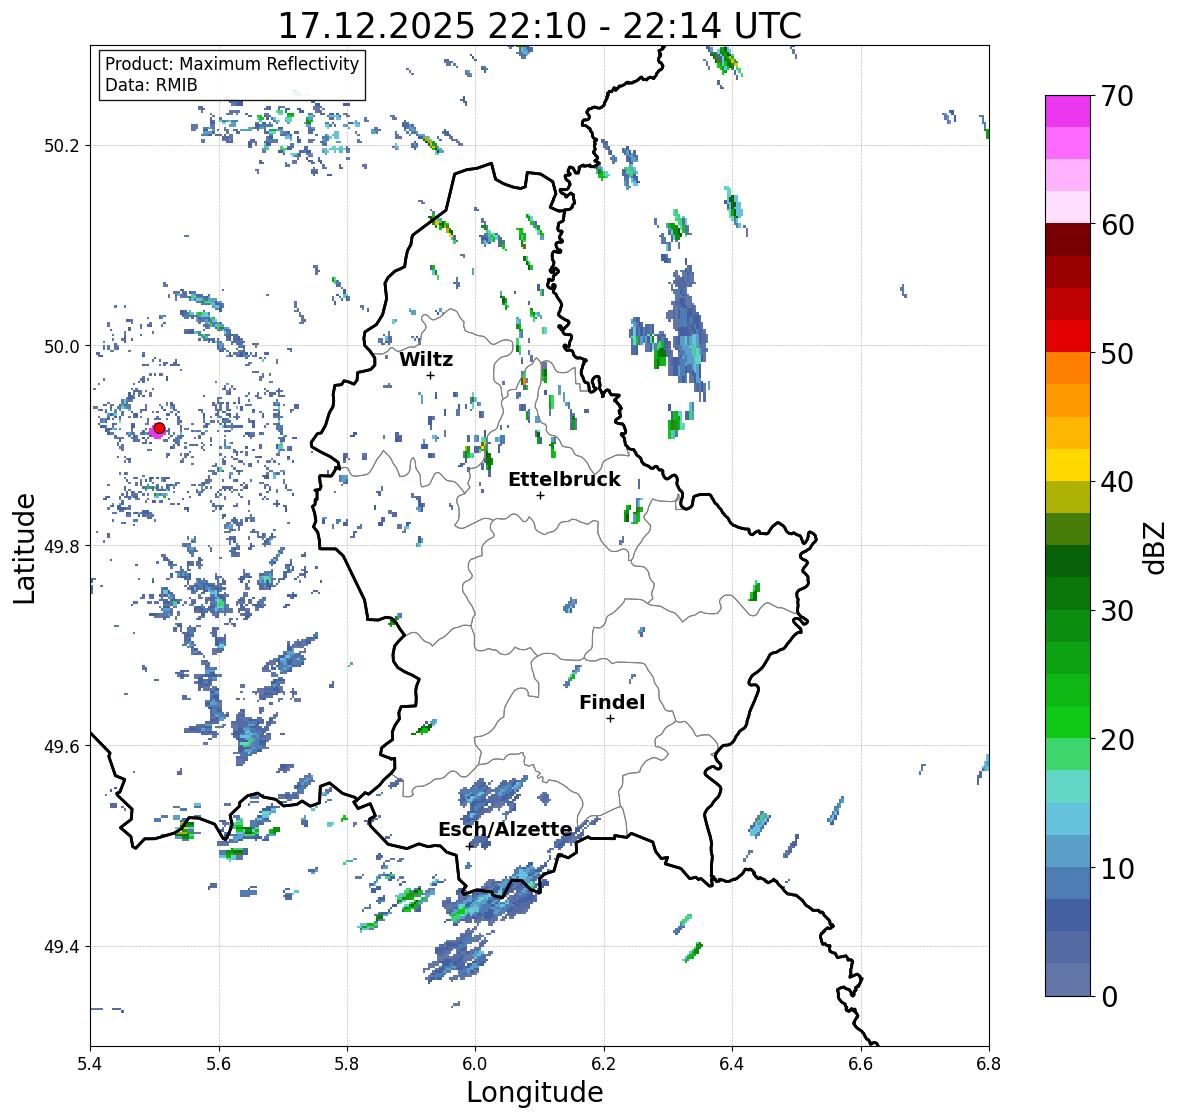Click the date-time title 17.12.2025 22:10 - 22:14 UTC
Viewport: 1179px width, 1117px height.
click(540, 26)
